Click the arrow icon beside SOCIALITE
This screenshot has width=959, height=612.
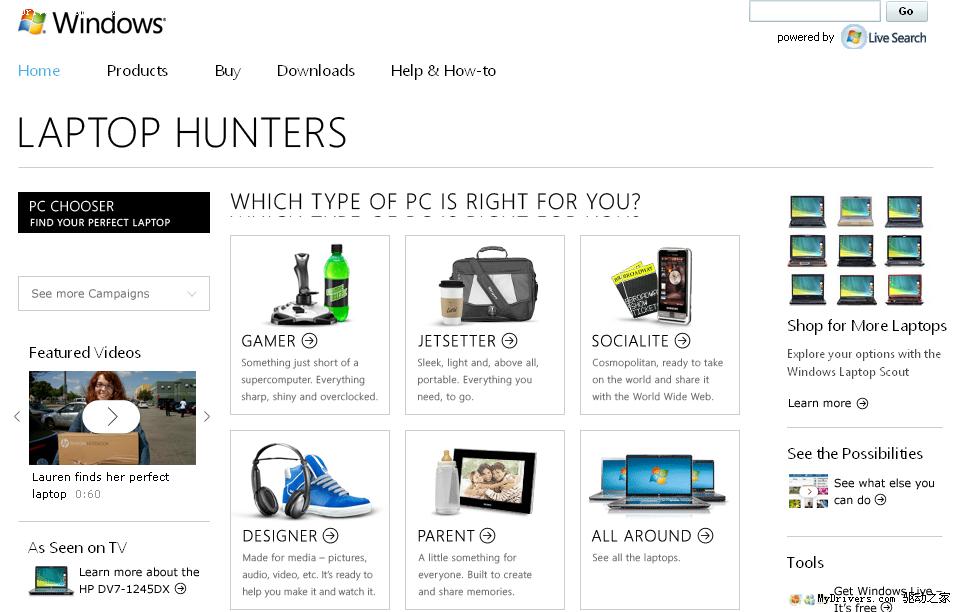[683, 341]
